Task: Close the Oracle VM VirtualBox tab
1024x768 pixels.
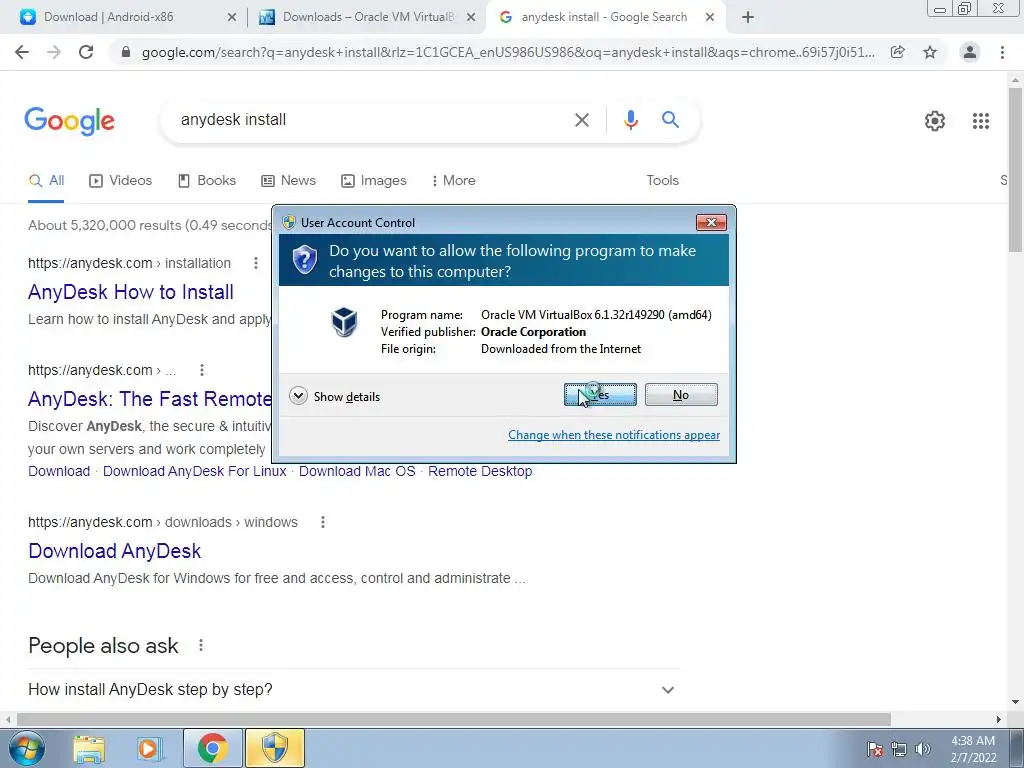Action: click(471, 17)
